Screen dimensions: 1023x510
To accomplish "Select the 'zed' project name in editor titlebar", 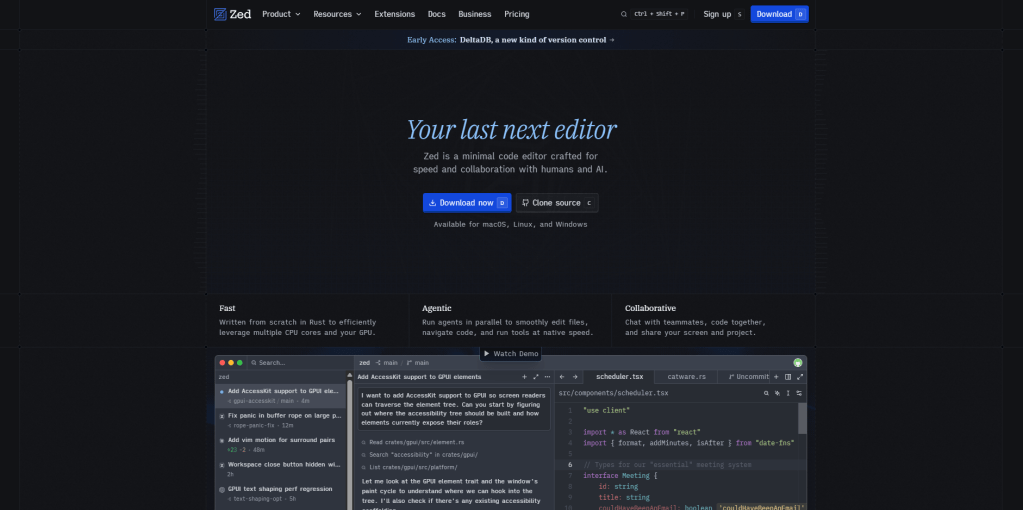I will tap(365, 363).
